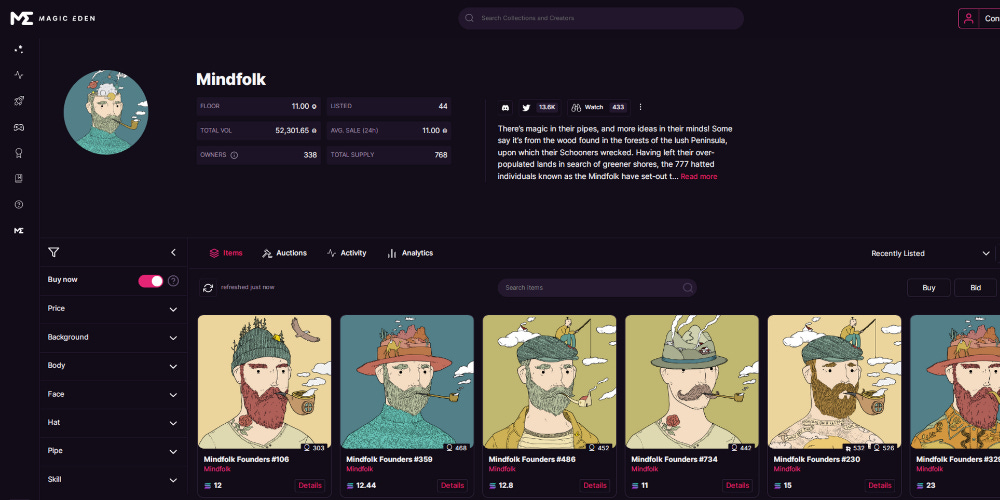Open the Mindfolk Founders #486 thumbnail
Viewport: 1000px width, 500px height.
550,382
